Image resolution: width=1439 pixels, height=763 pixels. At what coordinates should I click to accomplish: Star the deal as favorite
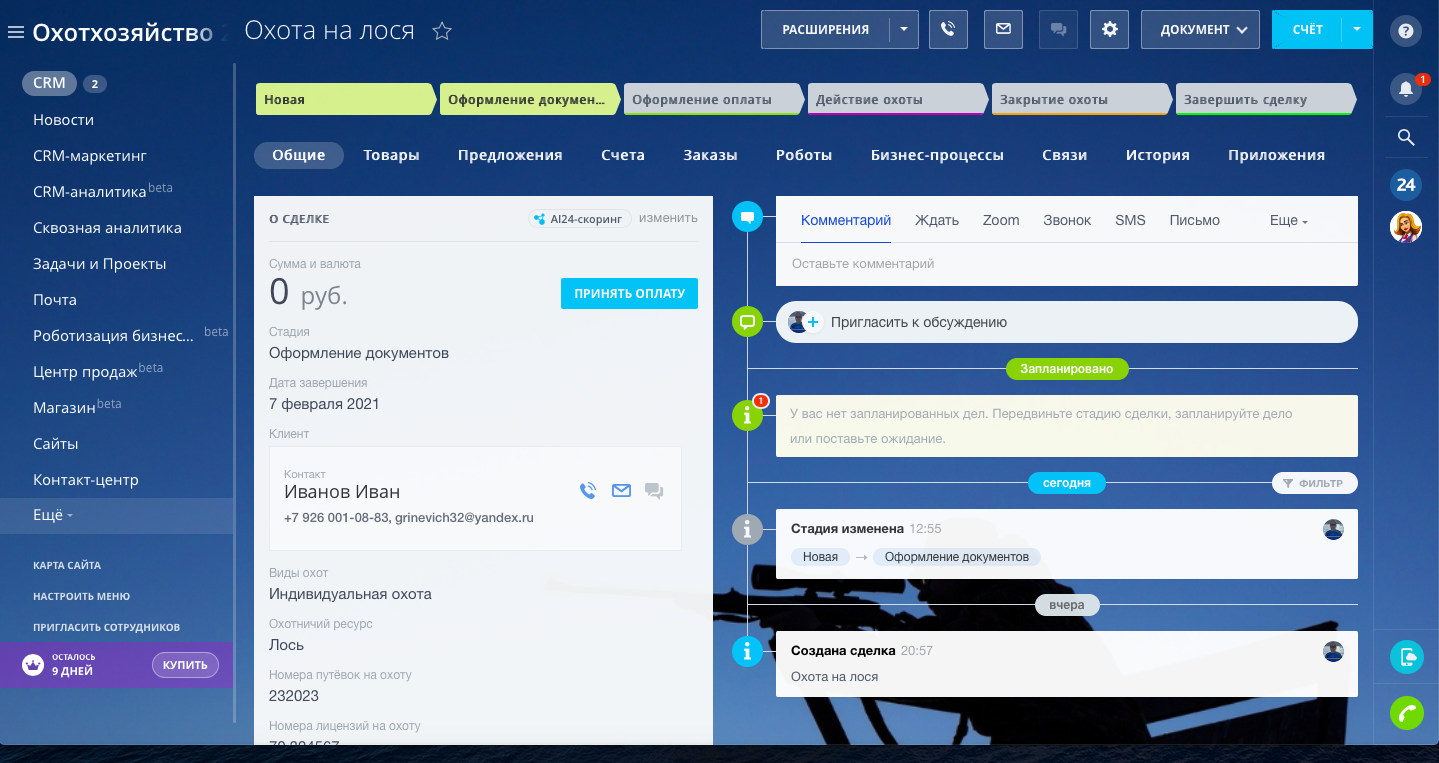442,31
